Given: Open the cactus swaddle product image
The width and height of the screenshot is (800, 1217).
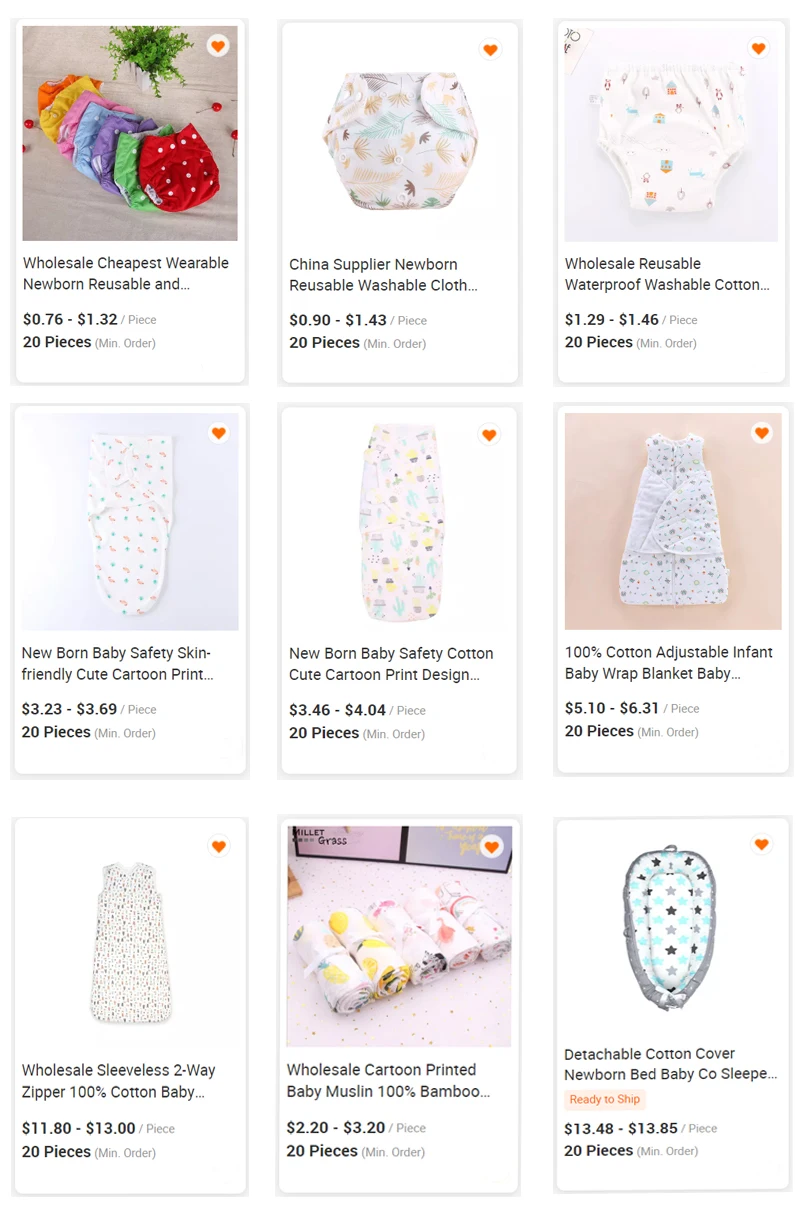Looking at the screenshot, I should pyautogui.click(x=399, y=519).
